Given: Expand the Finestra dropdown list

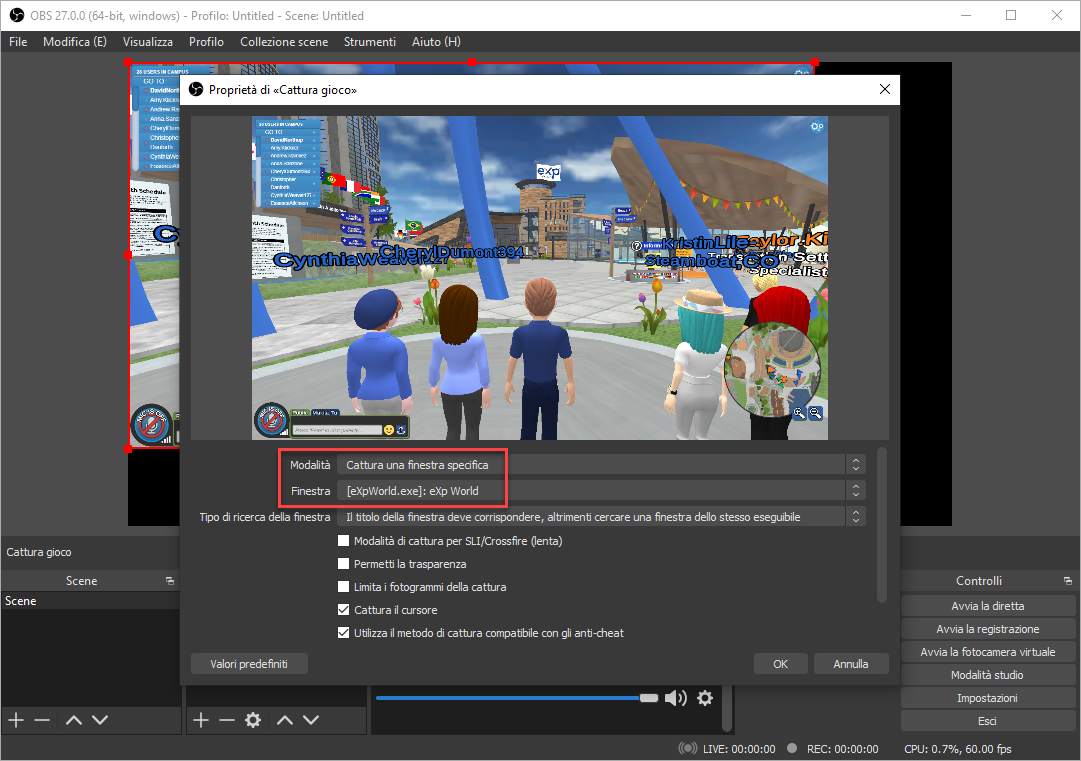Looking at the screenshot, I should [600, 491].
